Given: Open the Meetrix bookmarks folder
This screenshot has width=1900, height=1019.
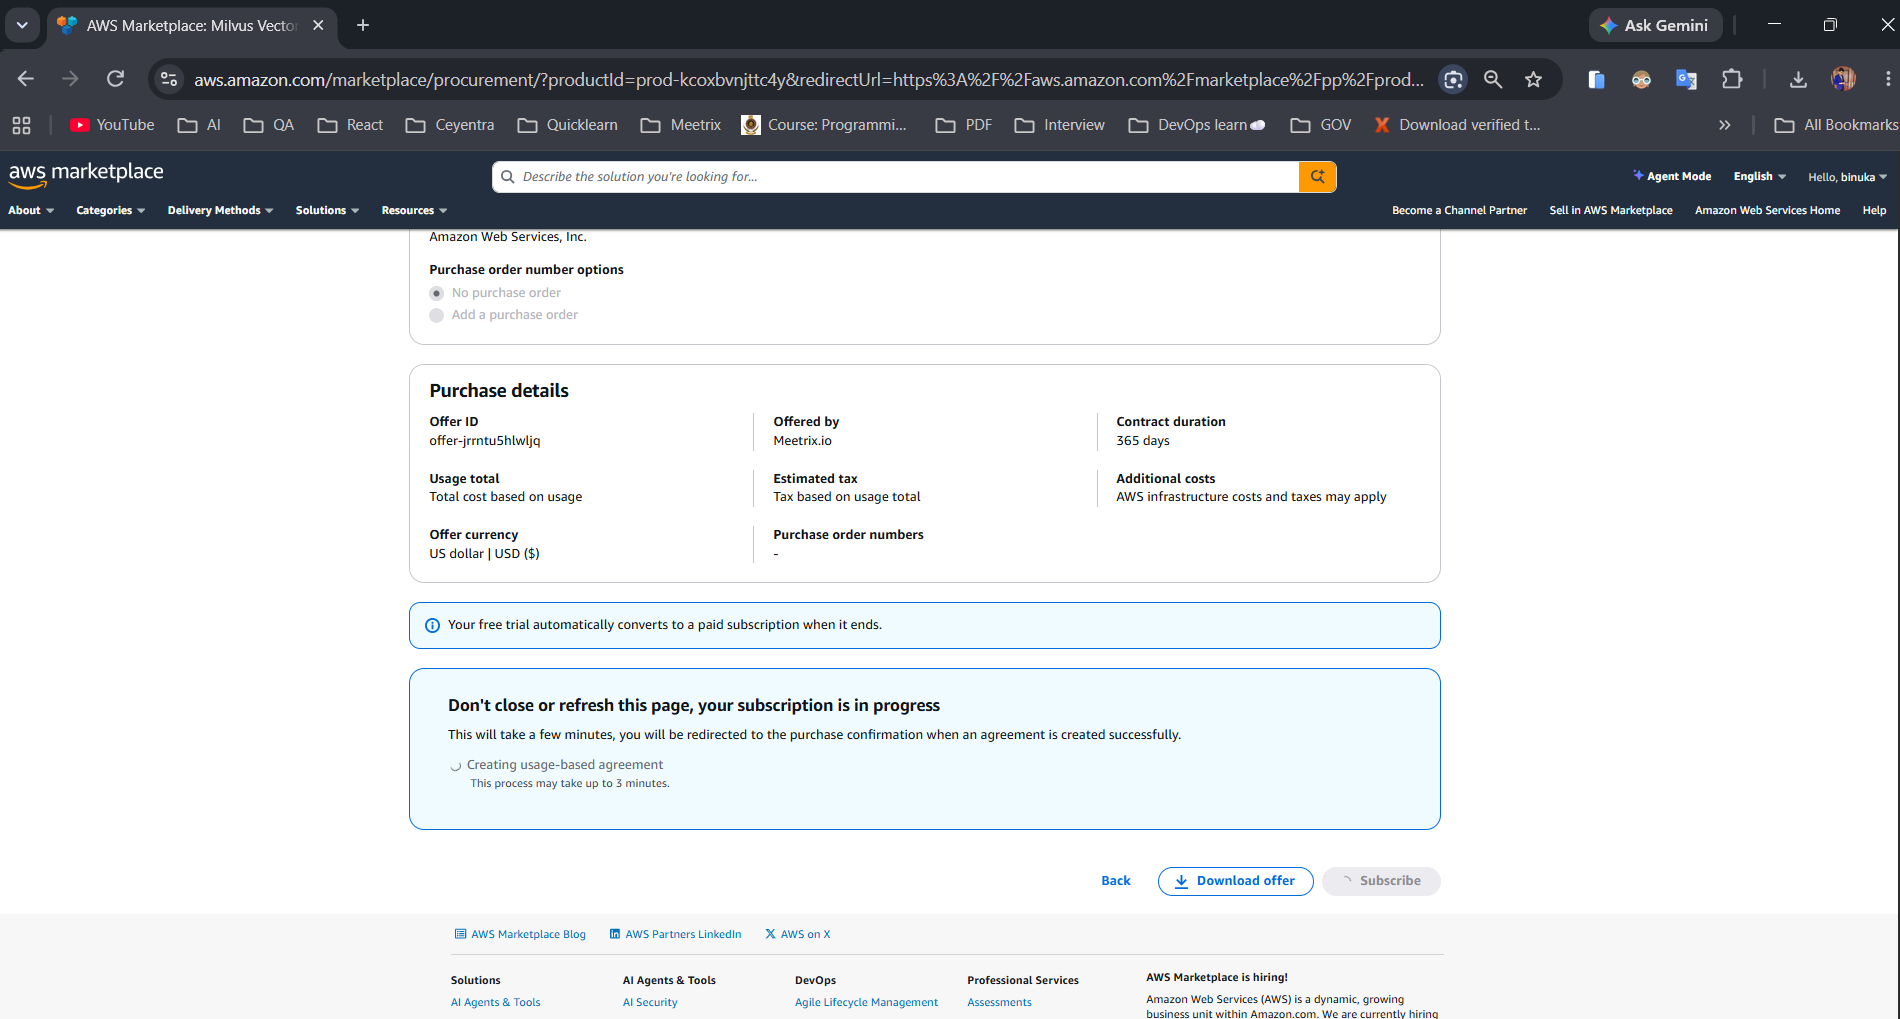Looking at the screenshot, I should 681,125.
